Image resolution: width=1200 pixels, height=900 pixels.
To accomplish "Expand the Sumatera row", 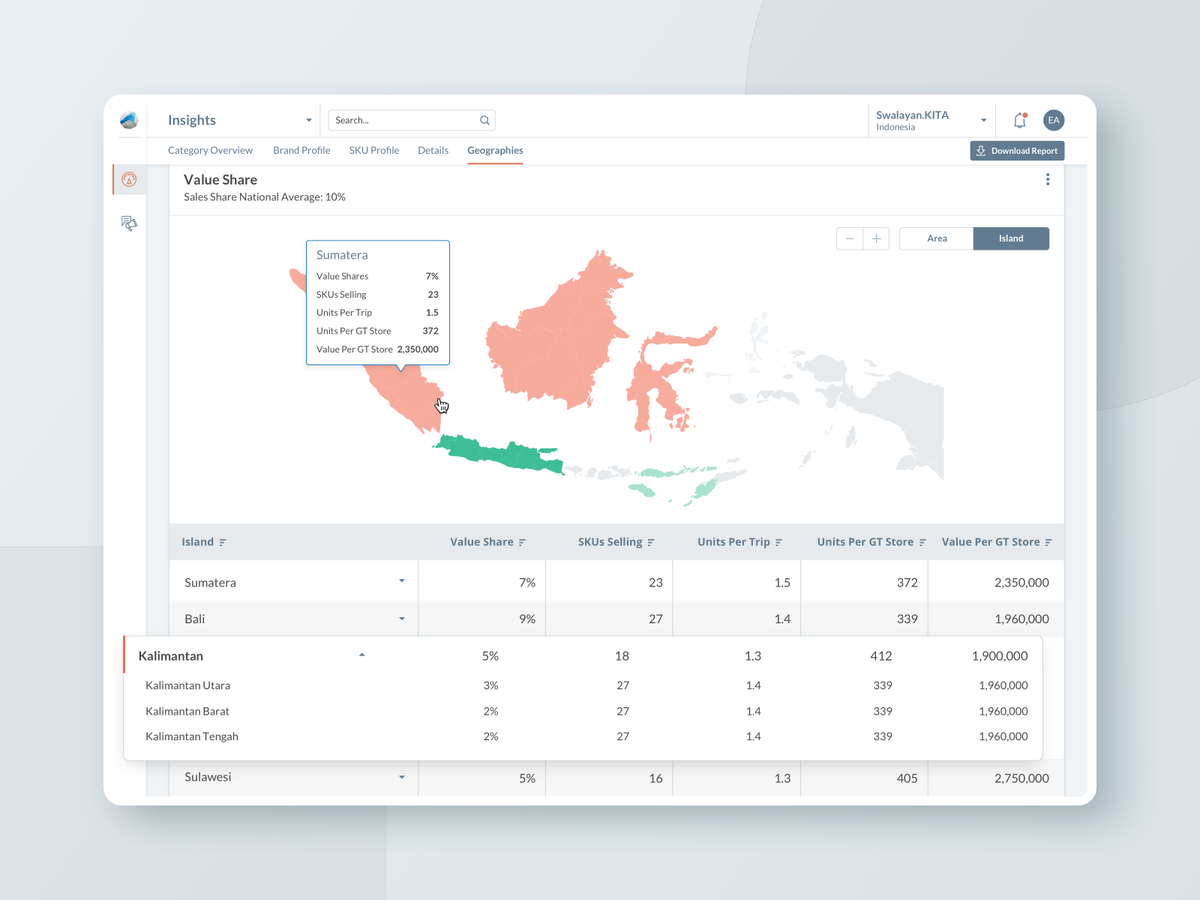I will 402,581.
